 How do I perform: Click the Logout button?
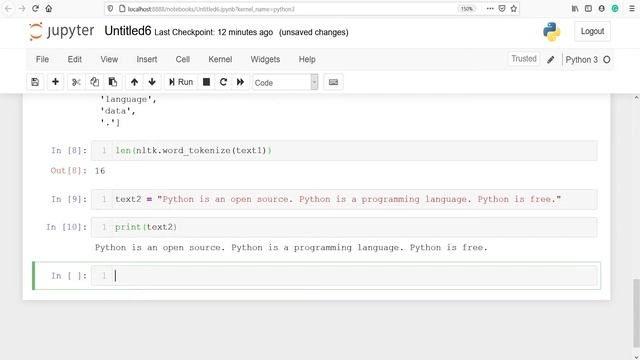(x=592, y=31)
